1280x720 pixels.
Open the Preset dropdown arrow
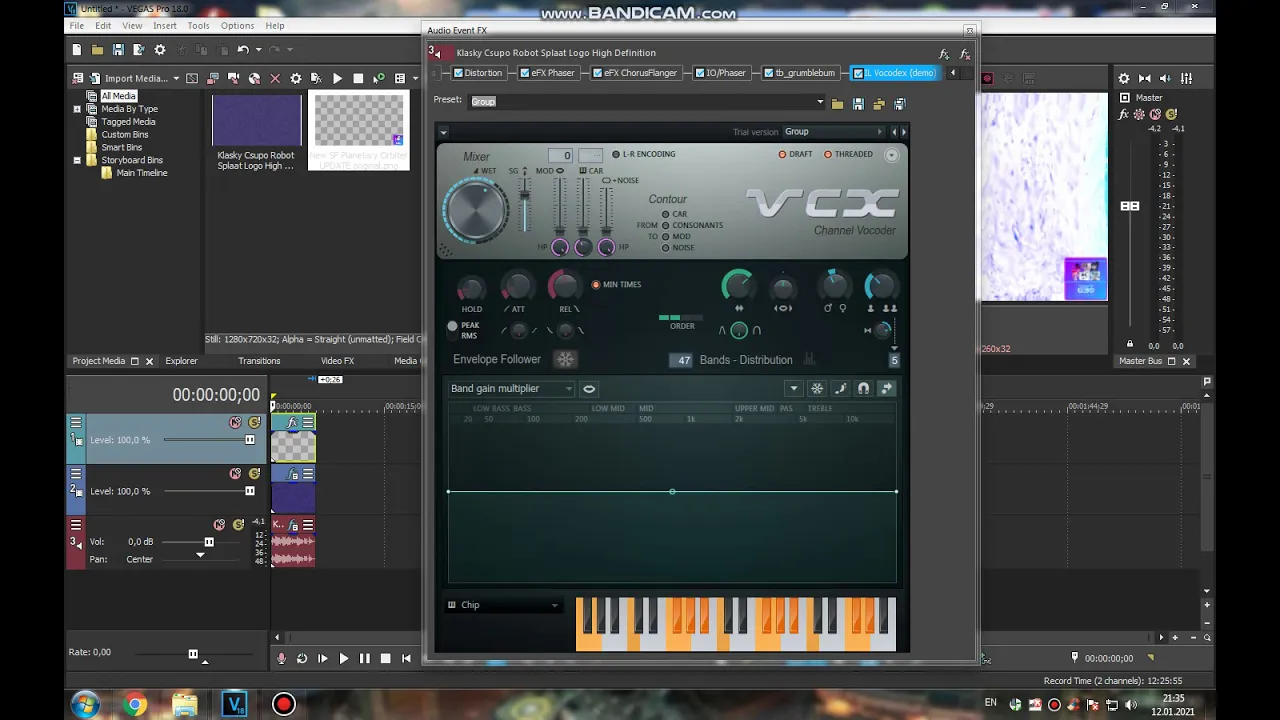click(820, 102)
